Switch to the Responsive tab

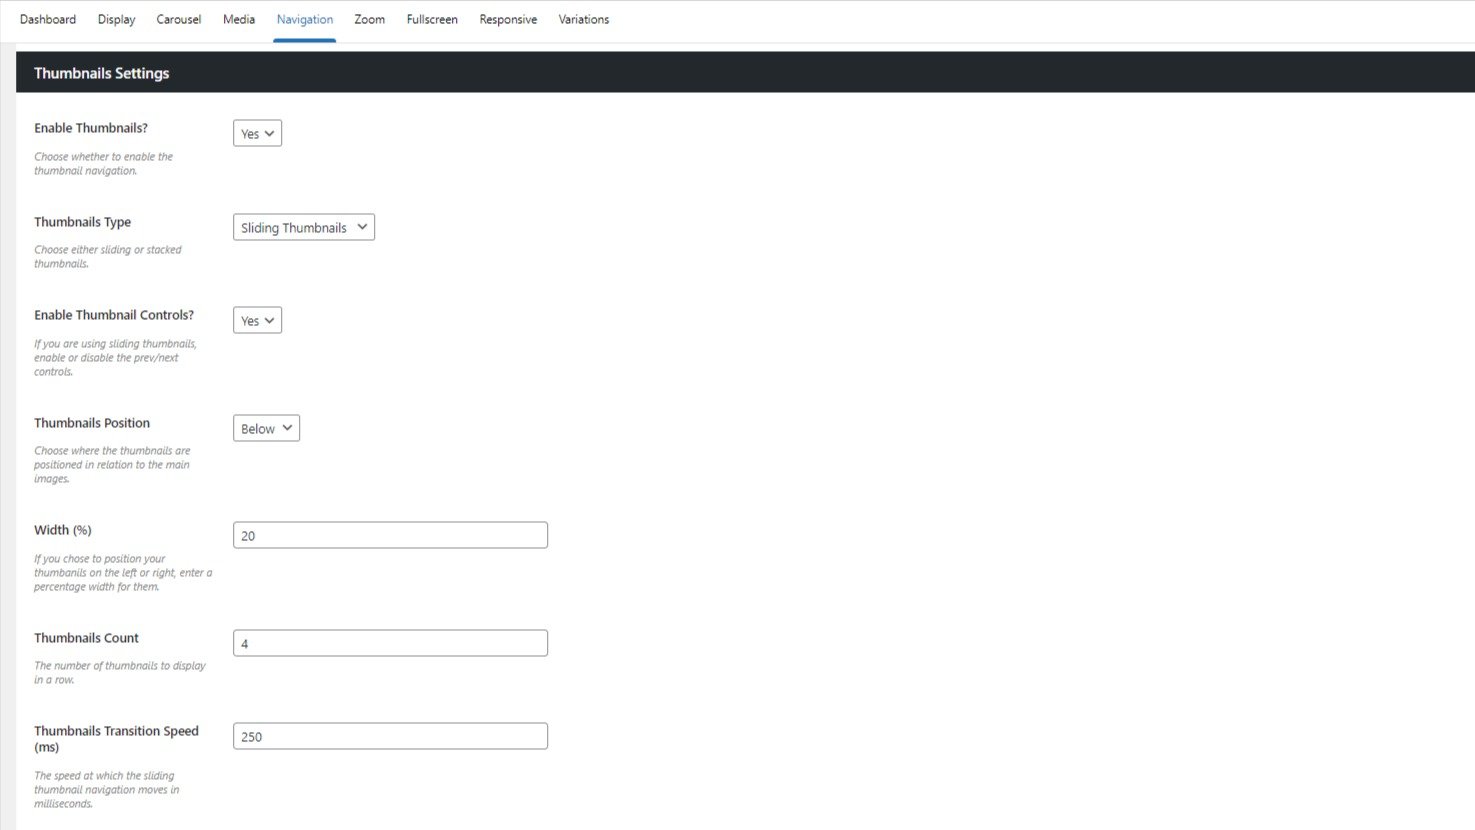(x=507, y=19)
